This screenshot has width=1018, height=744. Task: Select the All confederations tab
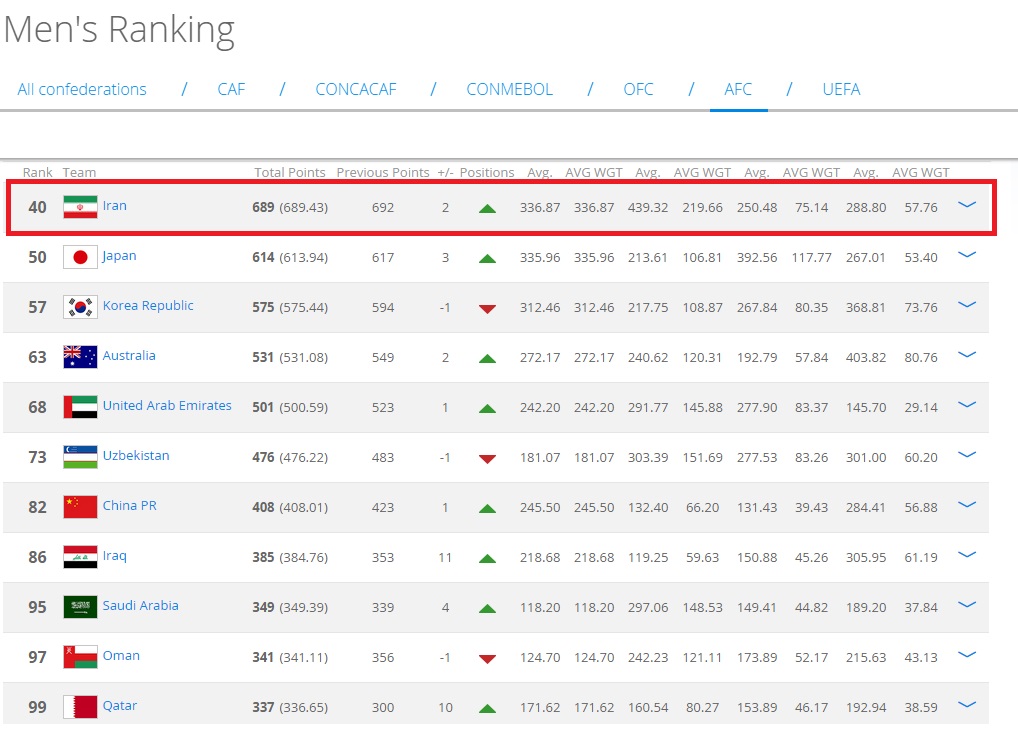click(x=82, y=89)
